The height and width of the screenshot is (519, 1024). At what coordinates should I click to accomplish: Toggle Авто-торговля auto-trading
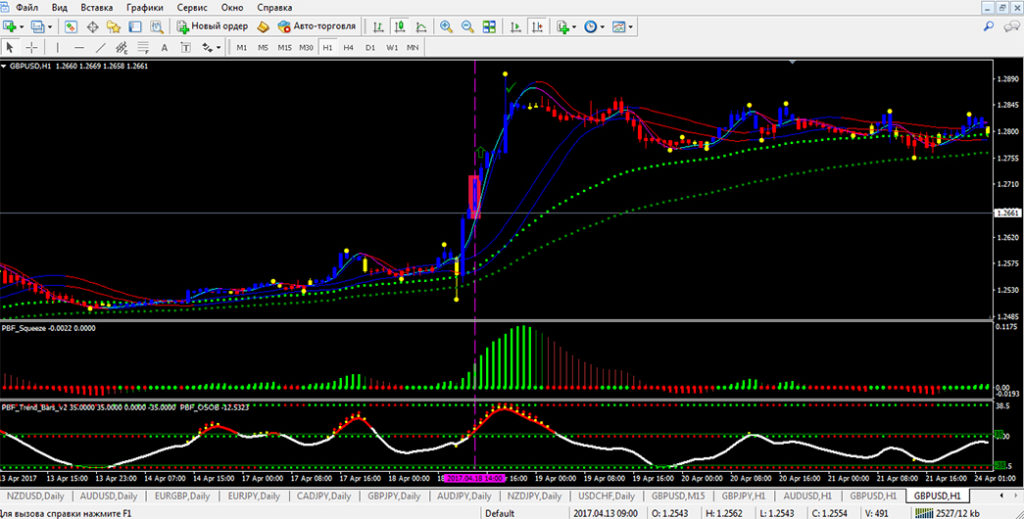click(x=316, y=27)
